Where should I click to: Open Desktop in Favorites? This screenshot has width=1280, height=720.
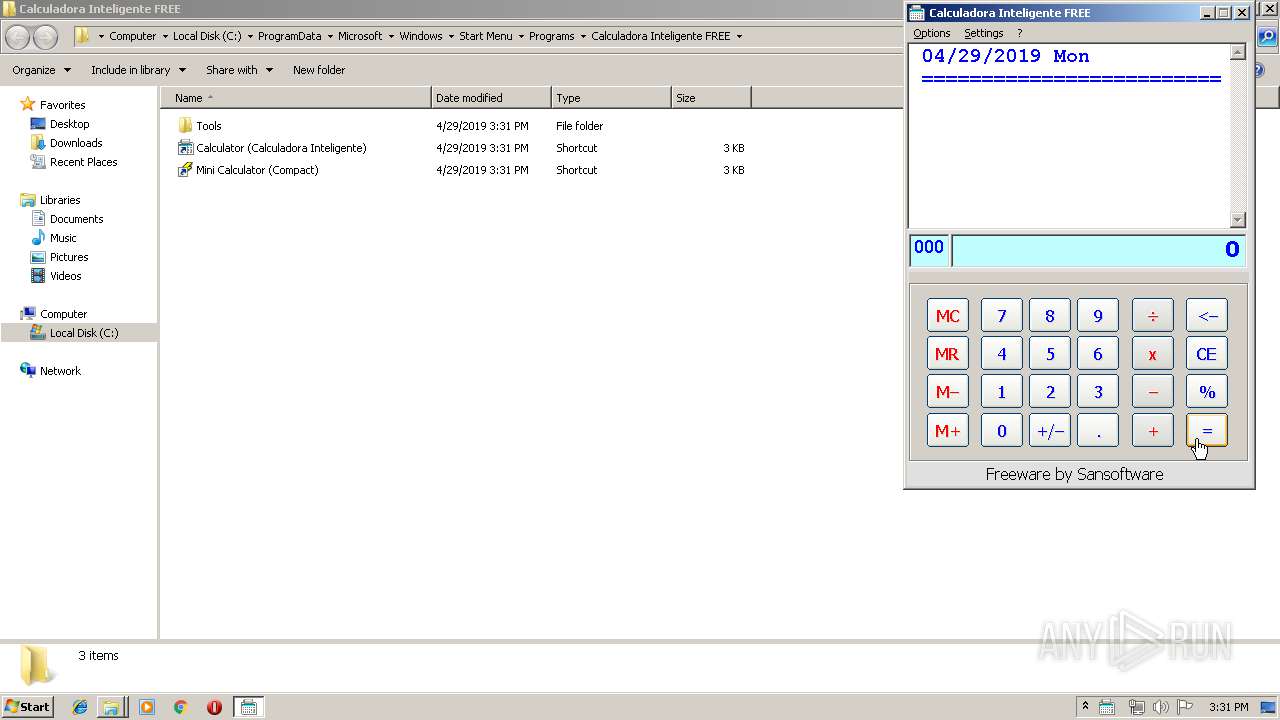click(60, 124)
